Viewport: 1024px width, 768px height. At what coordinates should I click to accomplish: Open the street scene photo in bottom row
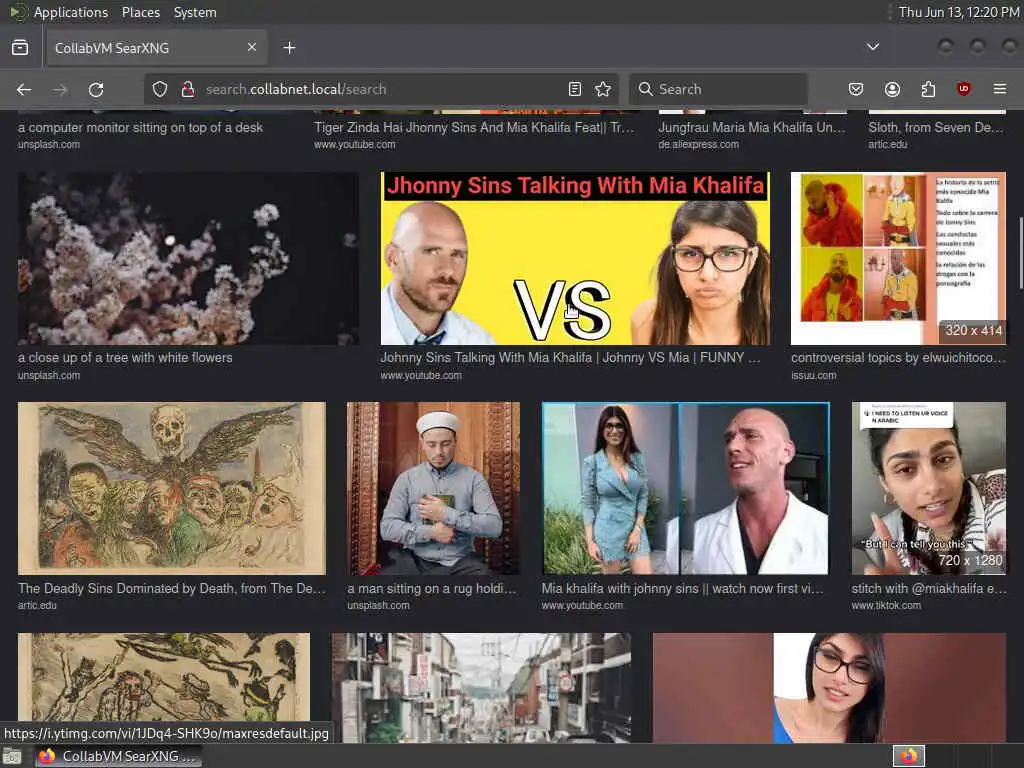click(481, 687)
